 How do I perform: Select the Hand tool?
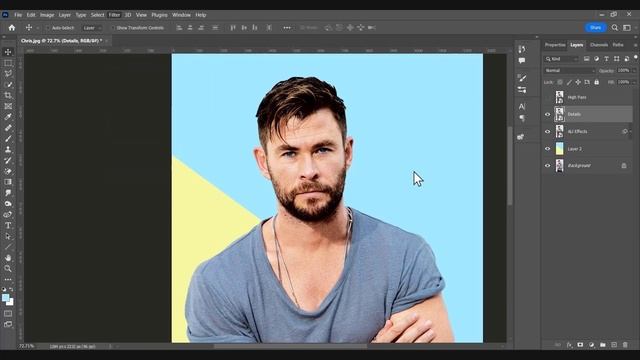[8, 258]
